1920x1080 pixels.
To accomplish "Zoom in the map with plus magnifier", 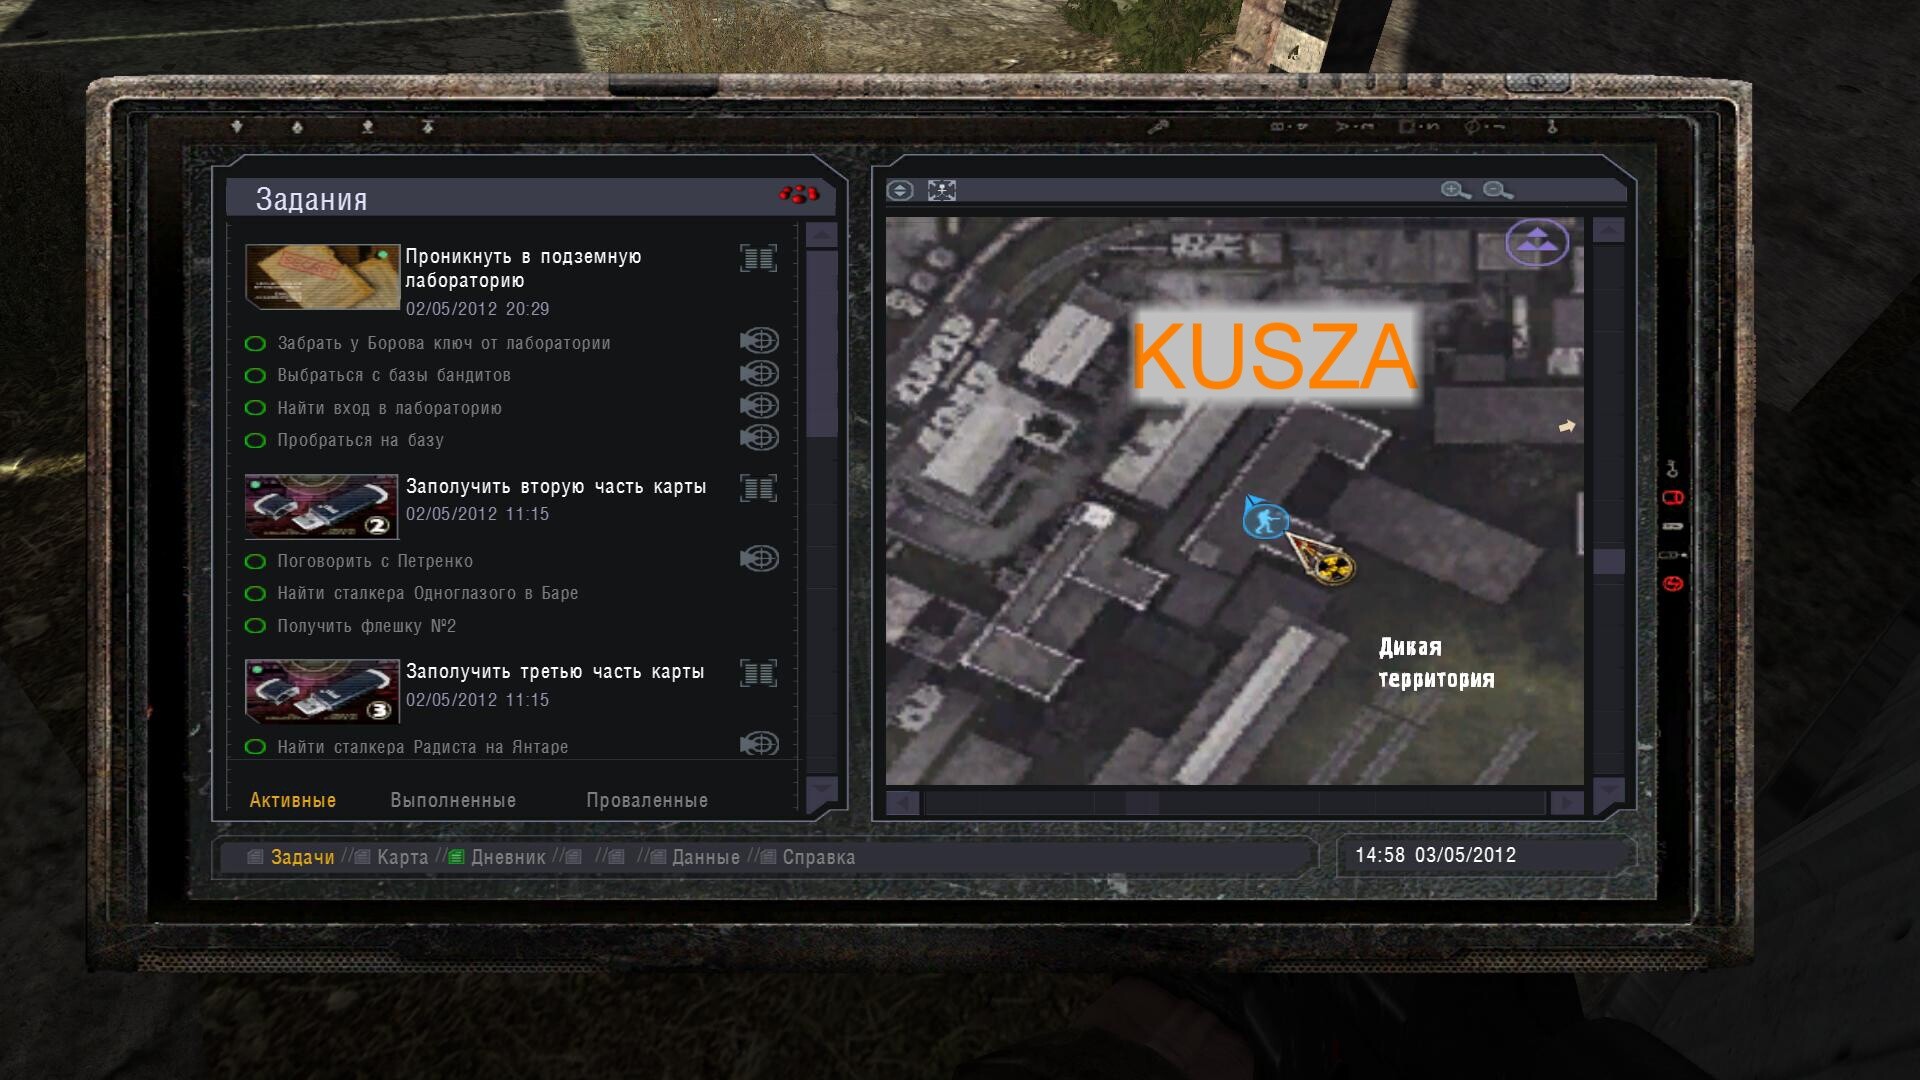I will click(x=1455, y=190).
